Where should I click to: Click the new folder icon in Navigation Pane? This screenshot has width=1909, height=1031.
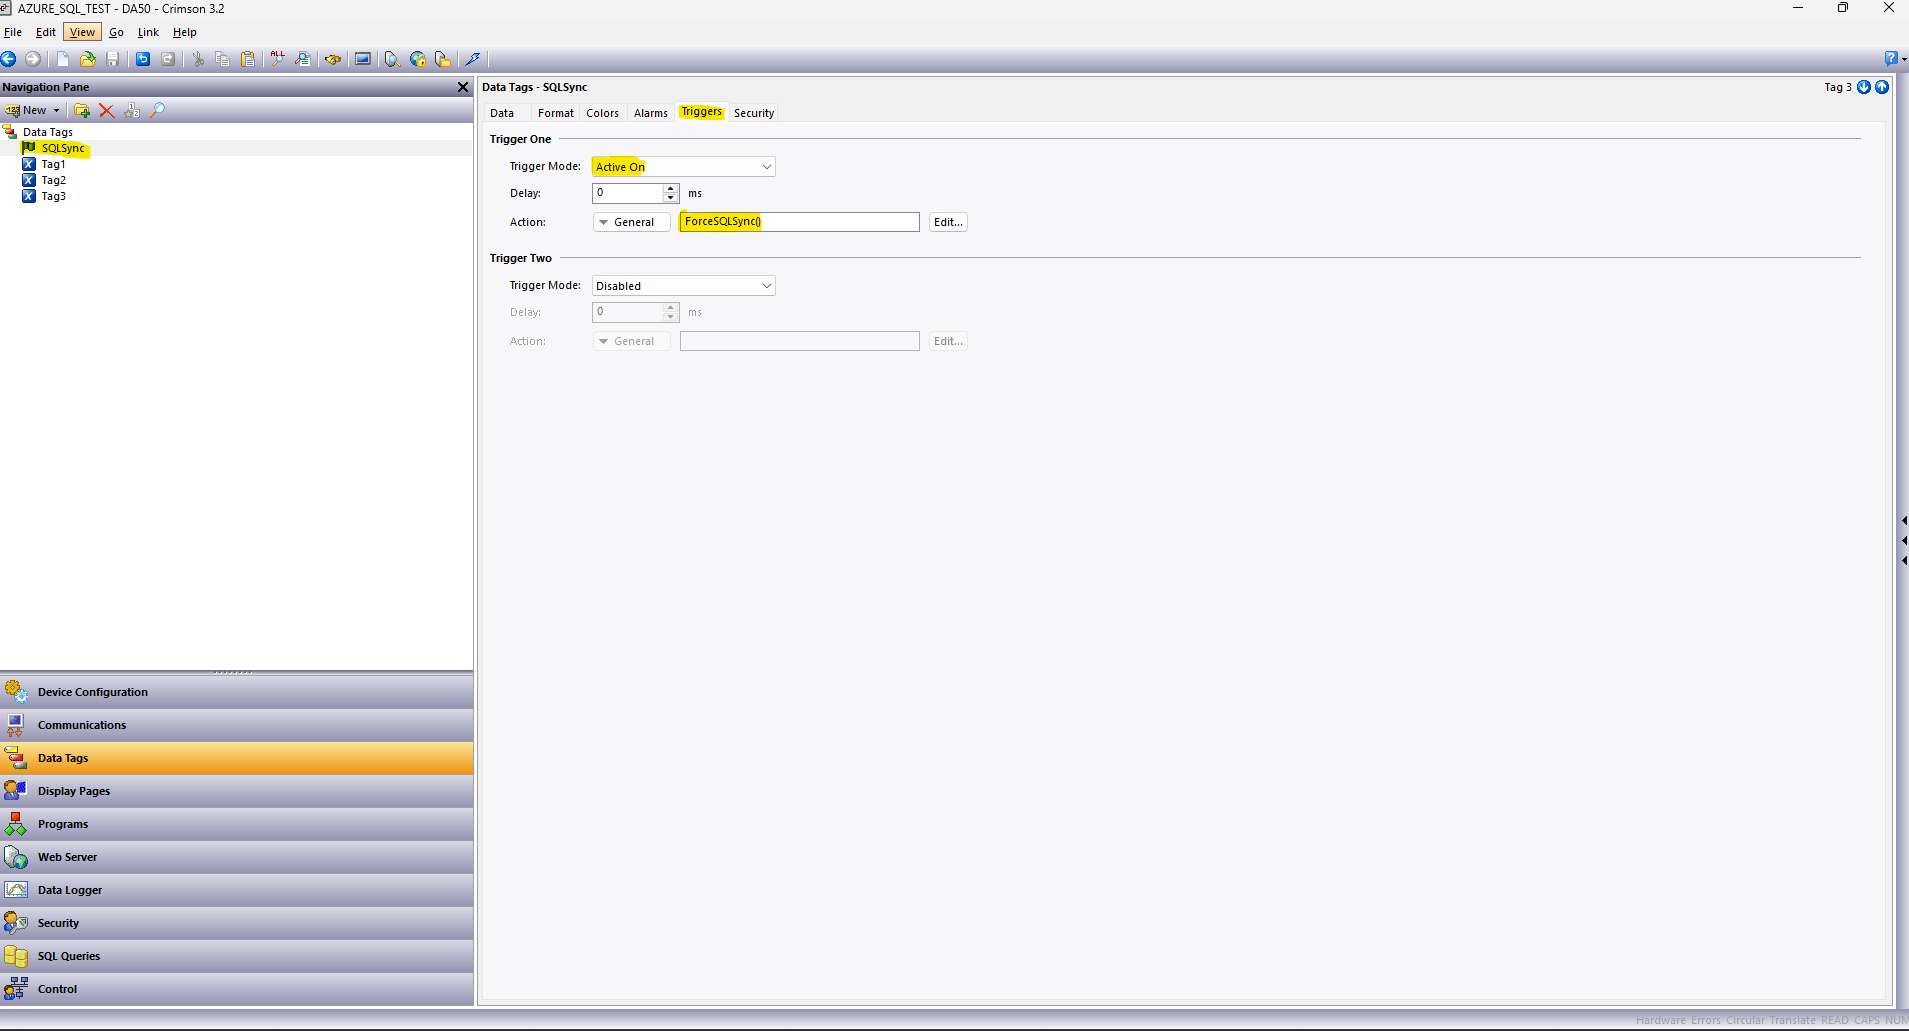click(82, 111)
